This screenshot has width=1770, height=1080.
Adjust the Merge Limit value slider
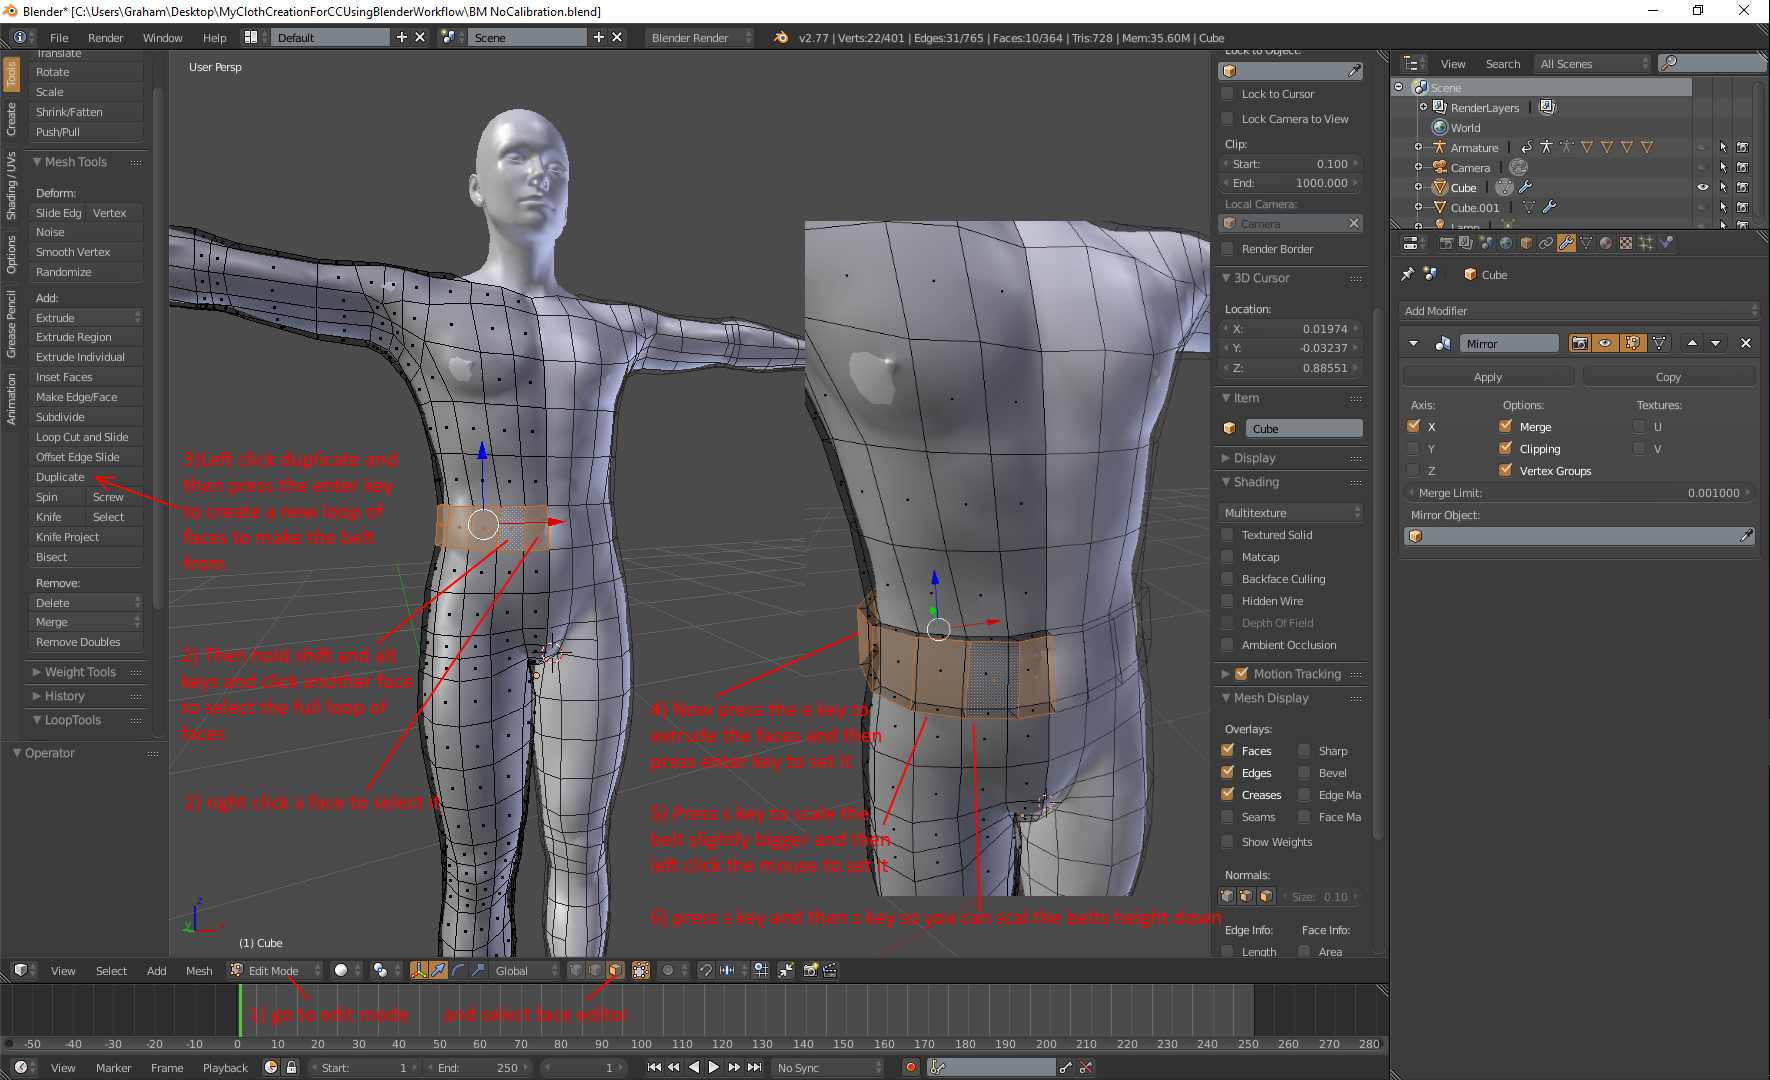point(1579,493)
